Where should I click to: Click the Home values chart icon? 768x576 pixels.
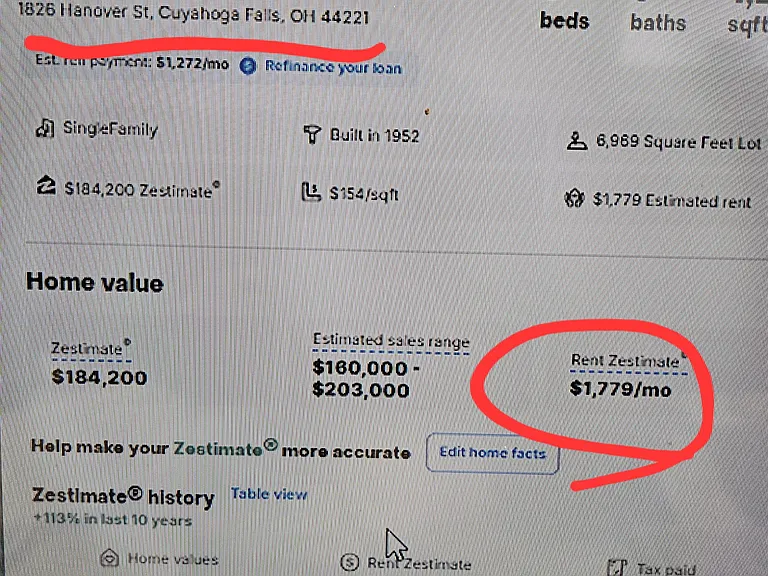pos(109,558)
